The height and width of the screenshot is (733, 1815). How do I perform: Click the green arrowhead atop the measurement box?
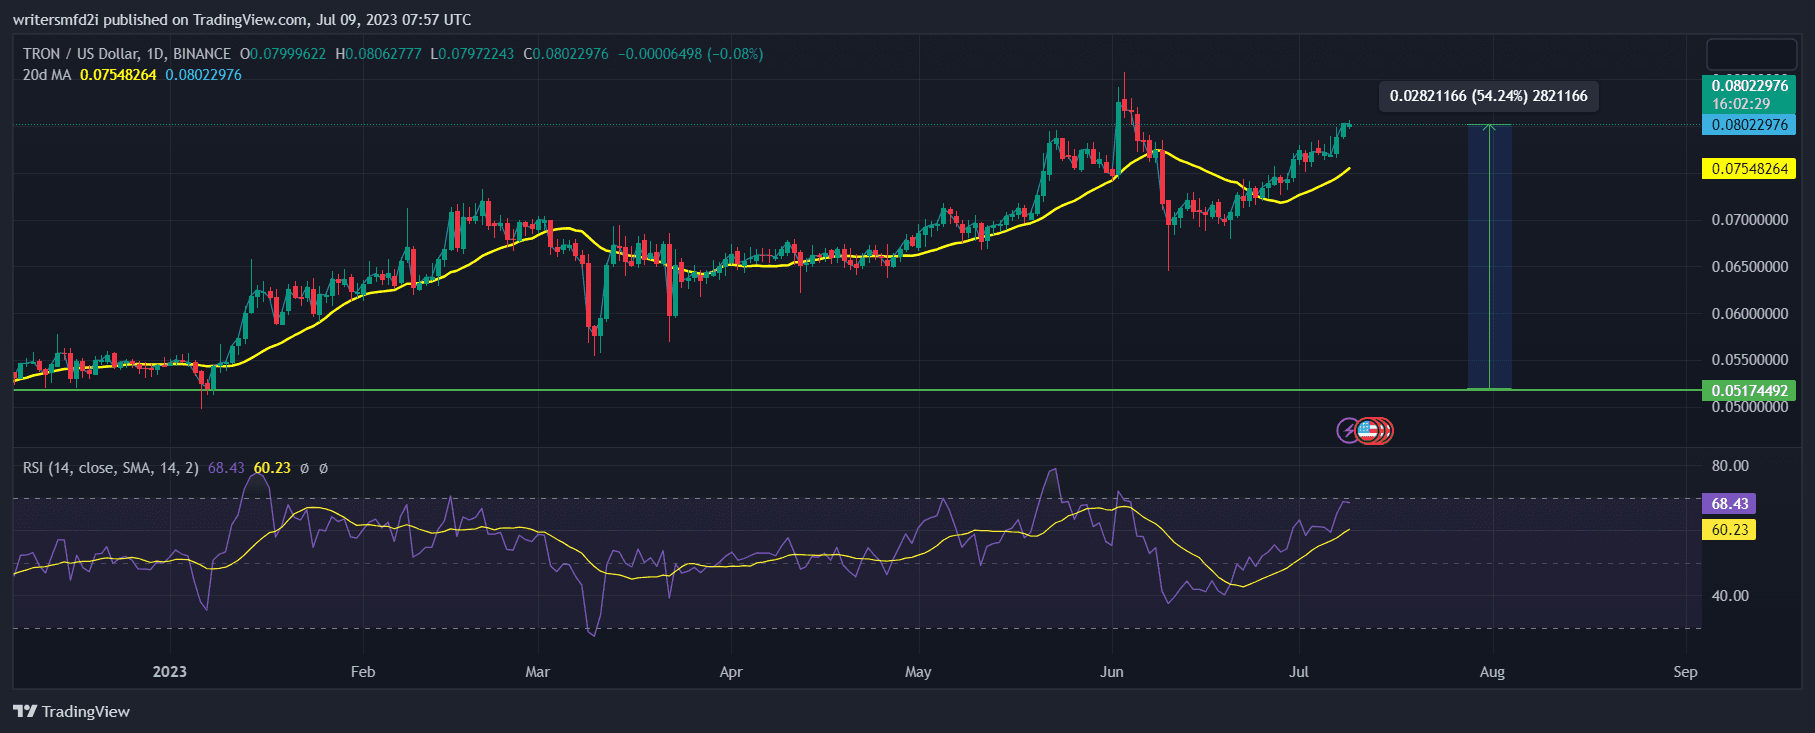click(1489, 126)
